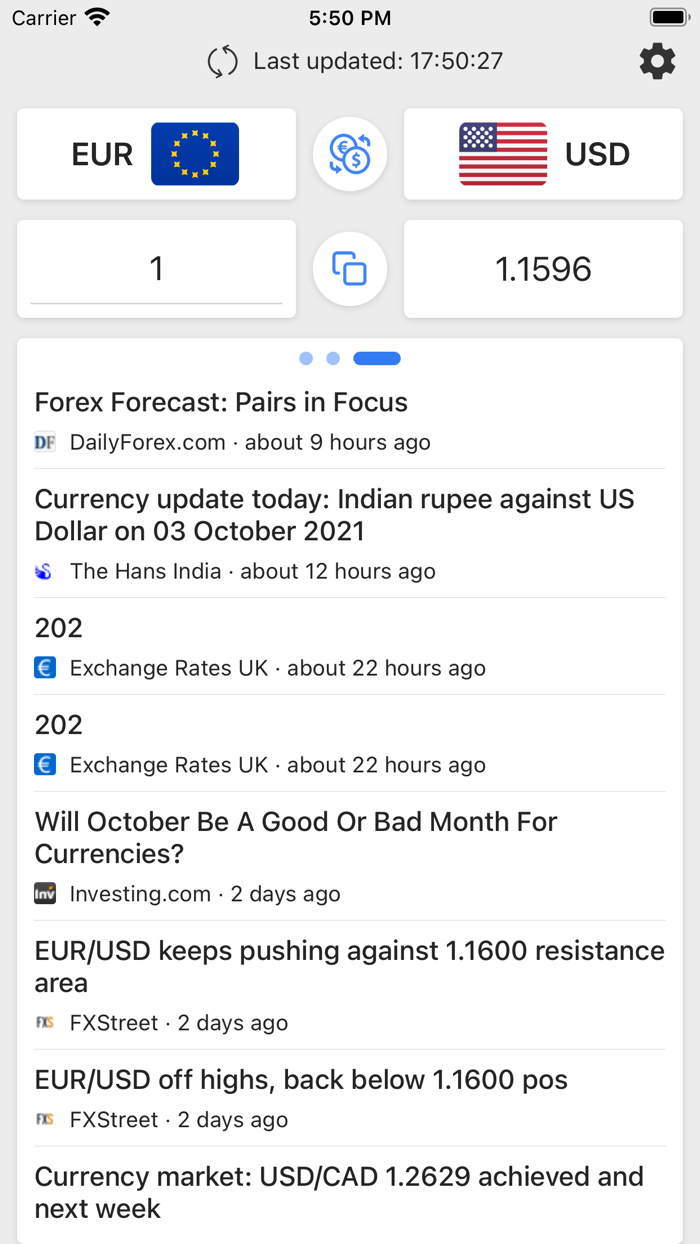Open the USD currency selector
700x1244 pixels.
click(543, 154)
